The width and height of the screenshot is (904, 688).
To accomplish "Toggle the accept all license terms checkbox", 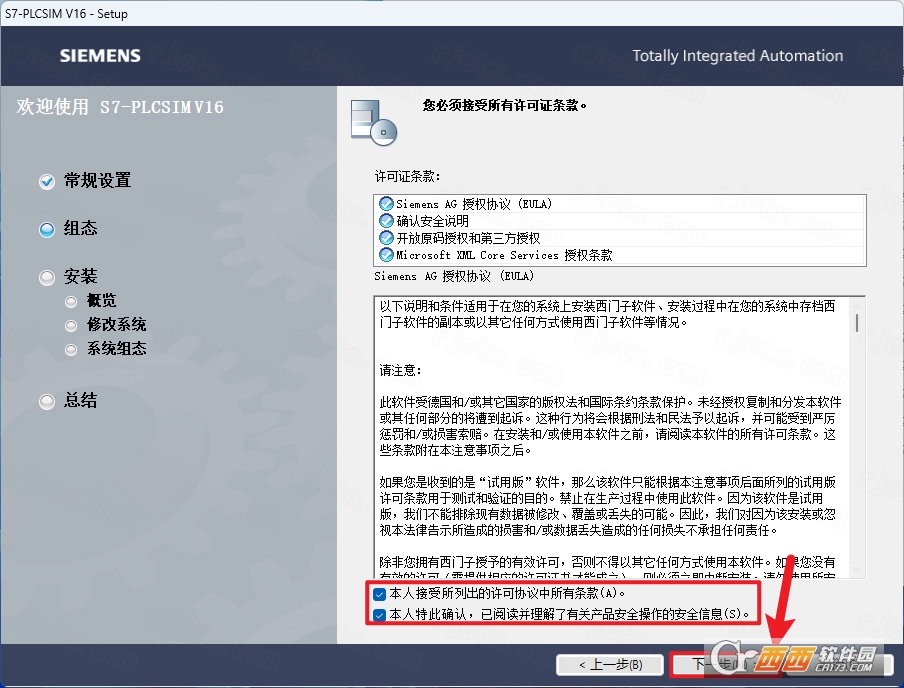I will pyautogui.click(x=379, y=593).
